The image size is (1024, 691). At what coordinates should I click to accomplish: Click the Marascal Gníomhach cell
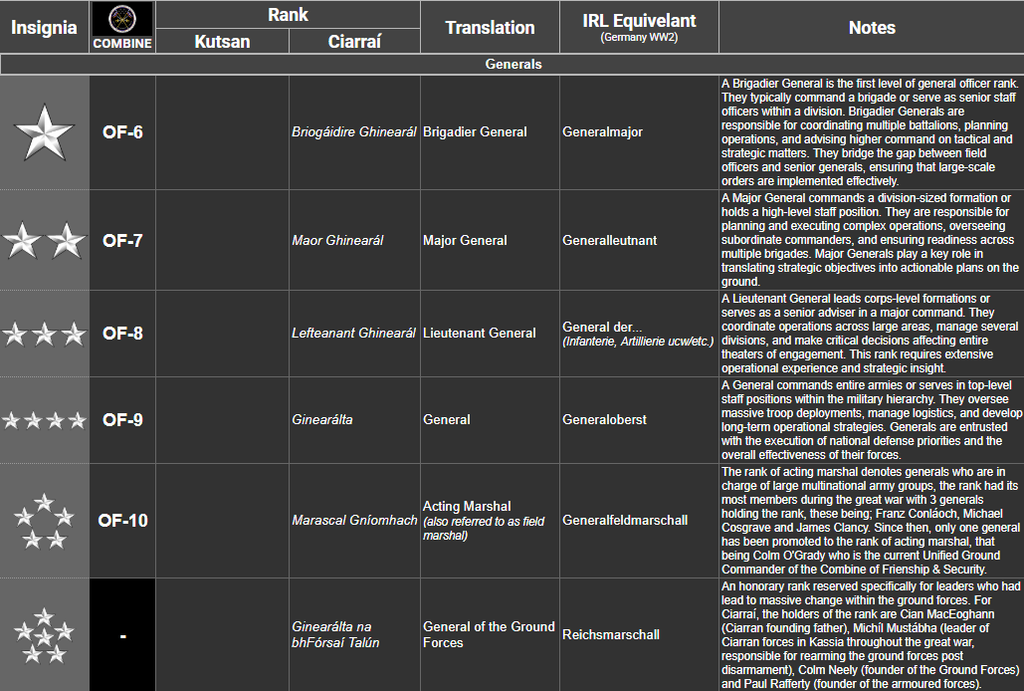pyautogui.click(x=355, y=521)
